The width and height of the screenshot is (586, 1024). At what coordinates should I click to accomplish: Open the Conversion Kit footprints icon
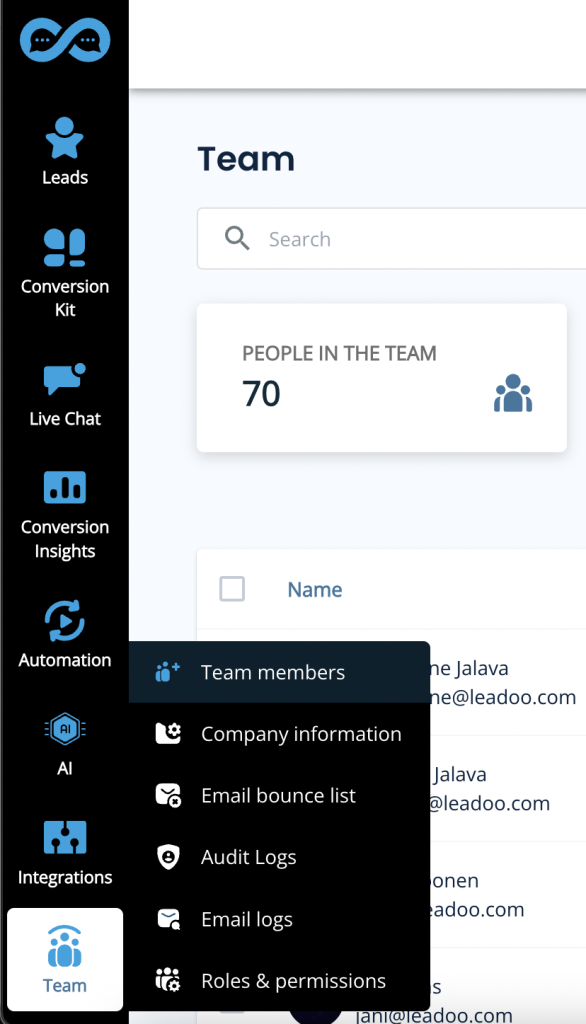coord(65,248)
